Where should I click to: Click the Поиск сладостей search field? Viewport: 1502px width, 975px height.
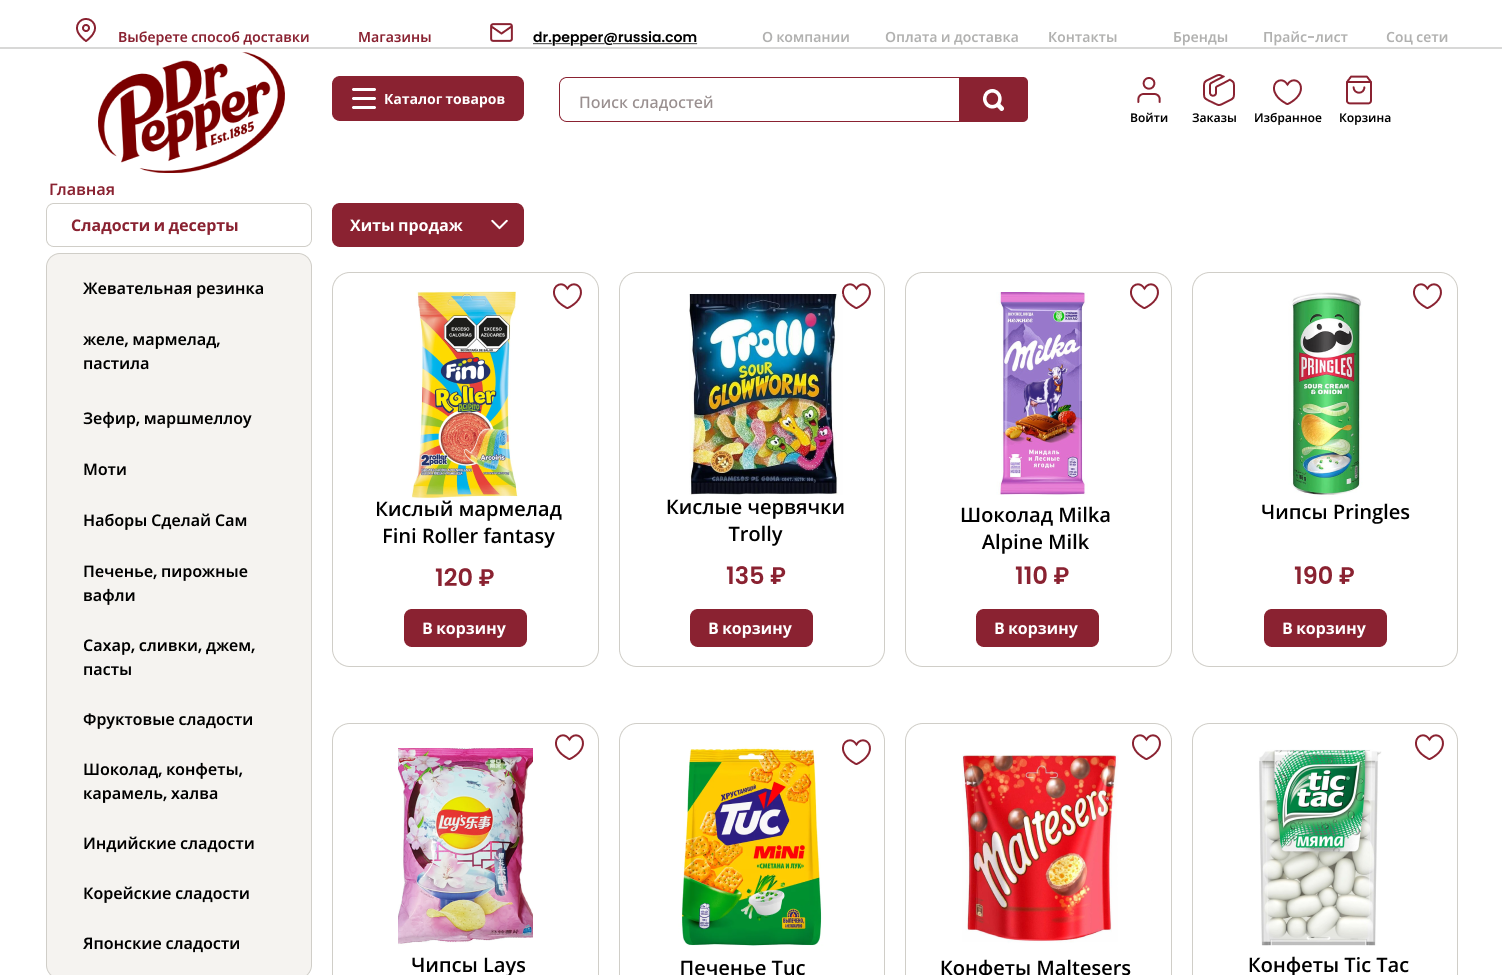tap(759, 100)
